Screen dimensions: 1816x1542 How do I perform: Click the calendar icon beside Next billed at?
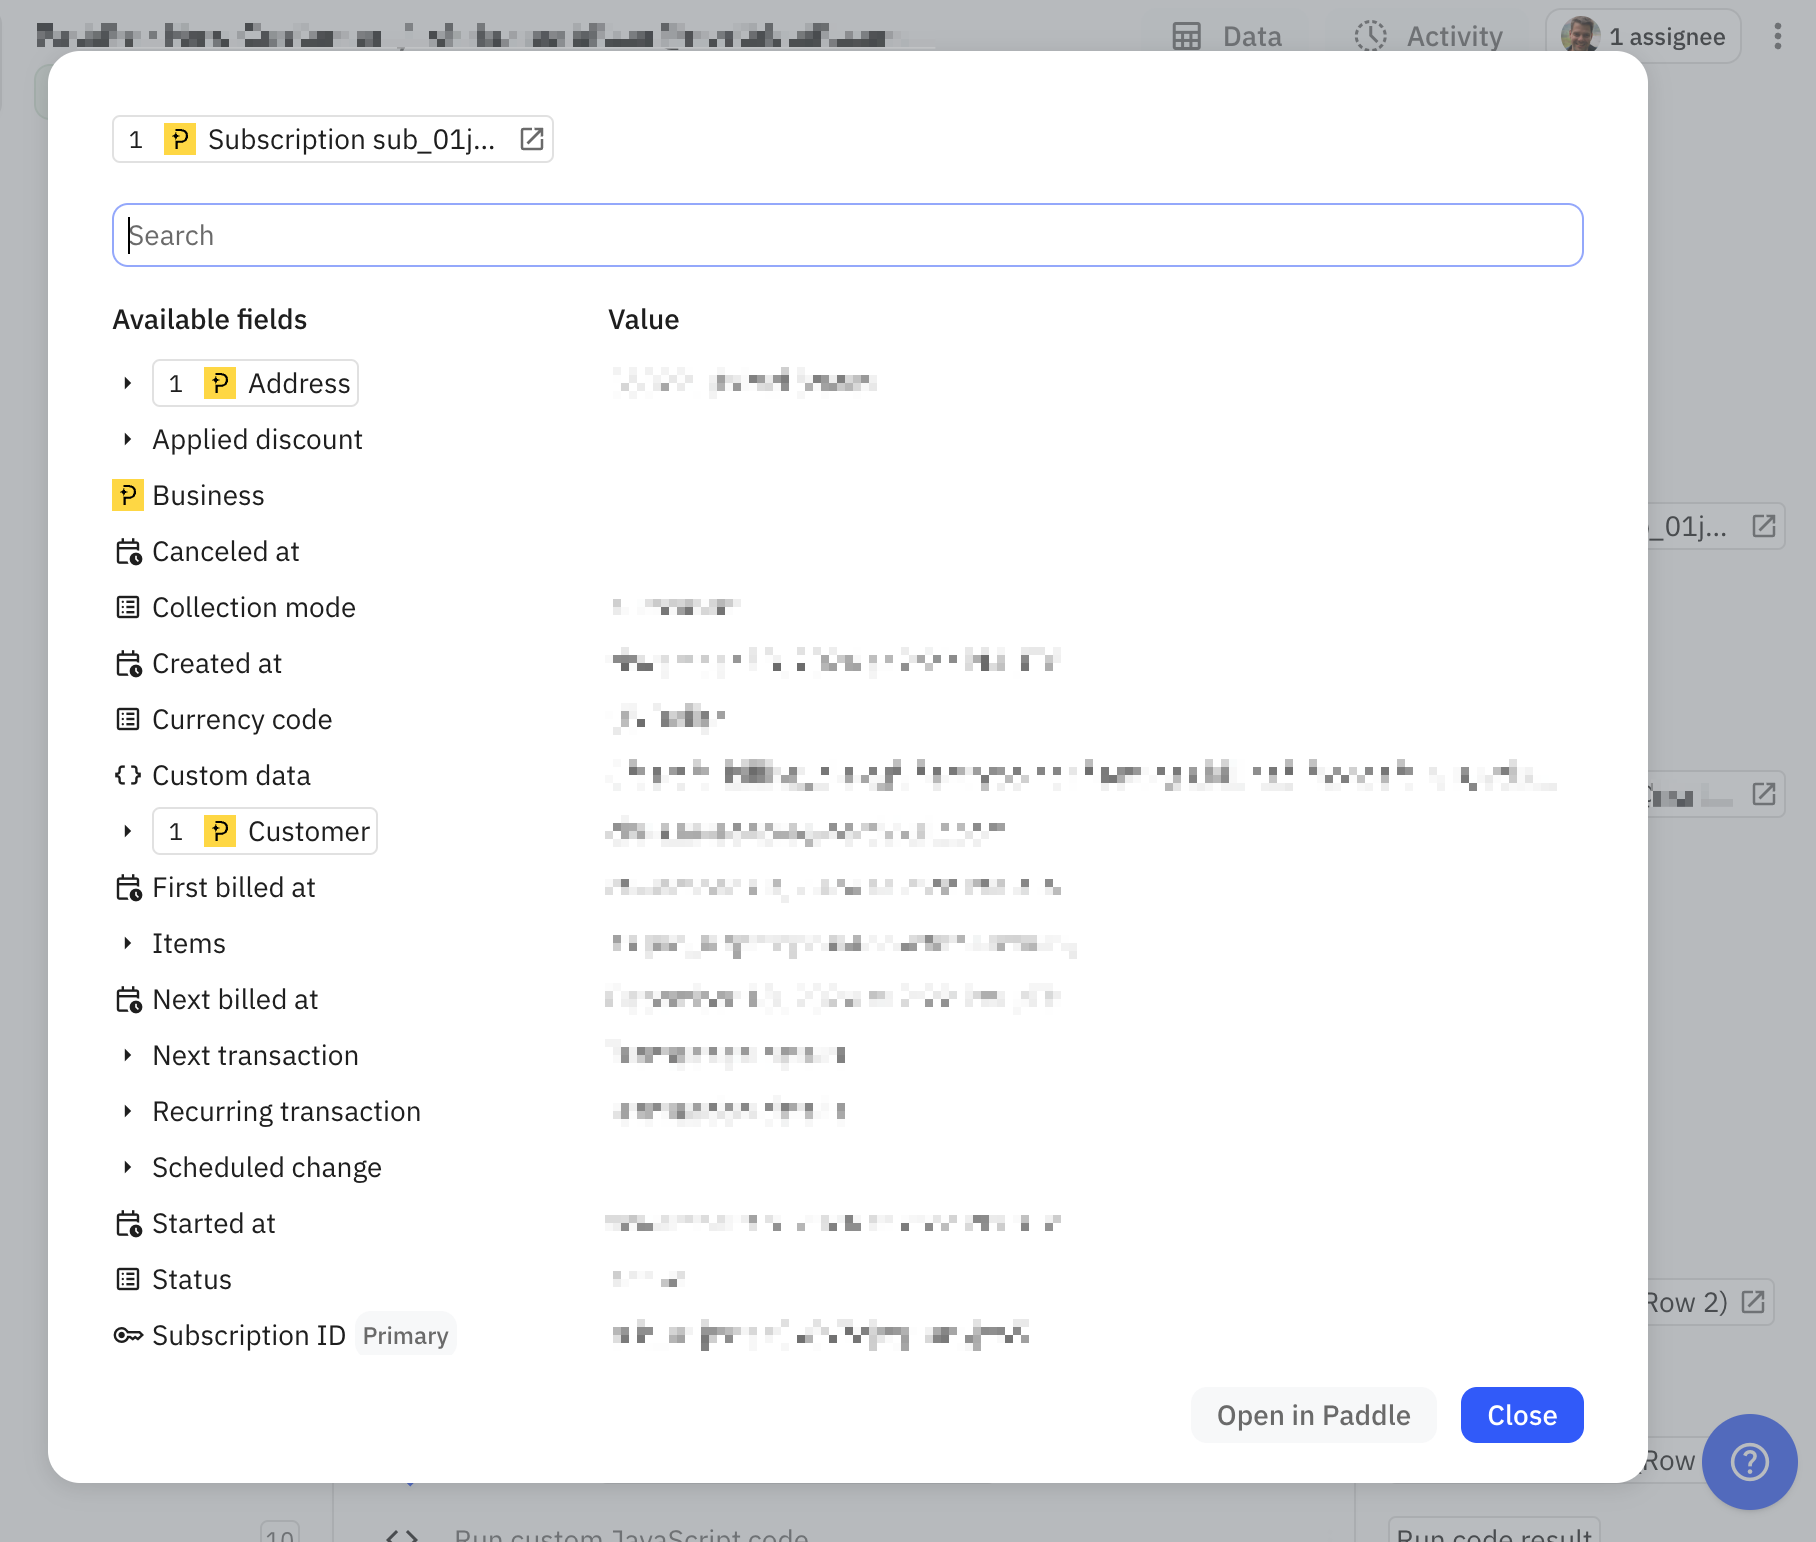128,998
